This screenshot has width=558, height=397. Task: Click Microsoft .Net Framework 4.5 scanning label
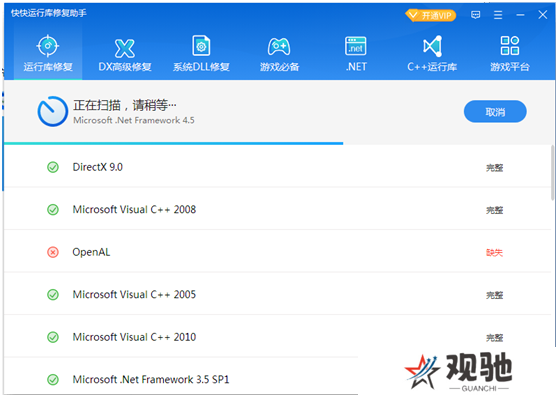tap(134, 120)
